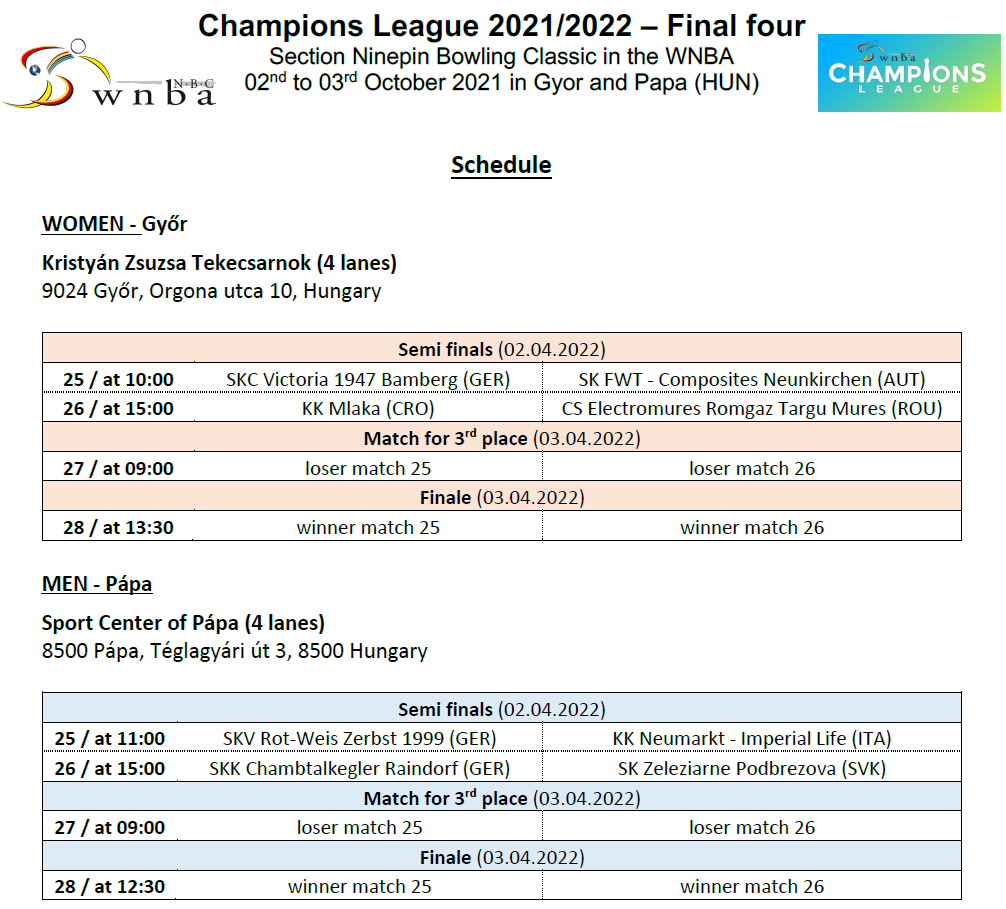This screenshot has height=909, width=1006.
Task: Click SKC Victoria 1947 Bamberg (GER) cell
Action: [x=368, y=379]
